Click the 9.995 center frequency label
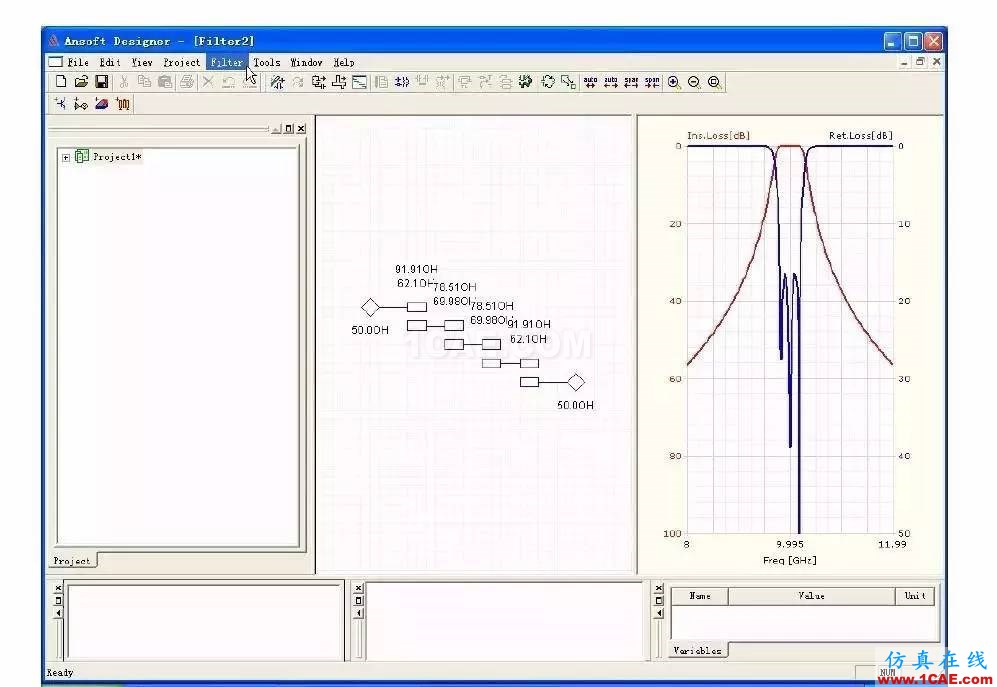997x687 pixels. (x=790, y=545)
